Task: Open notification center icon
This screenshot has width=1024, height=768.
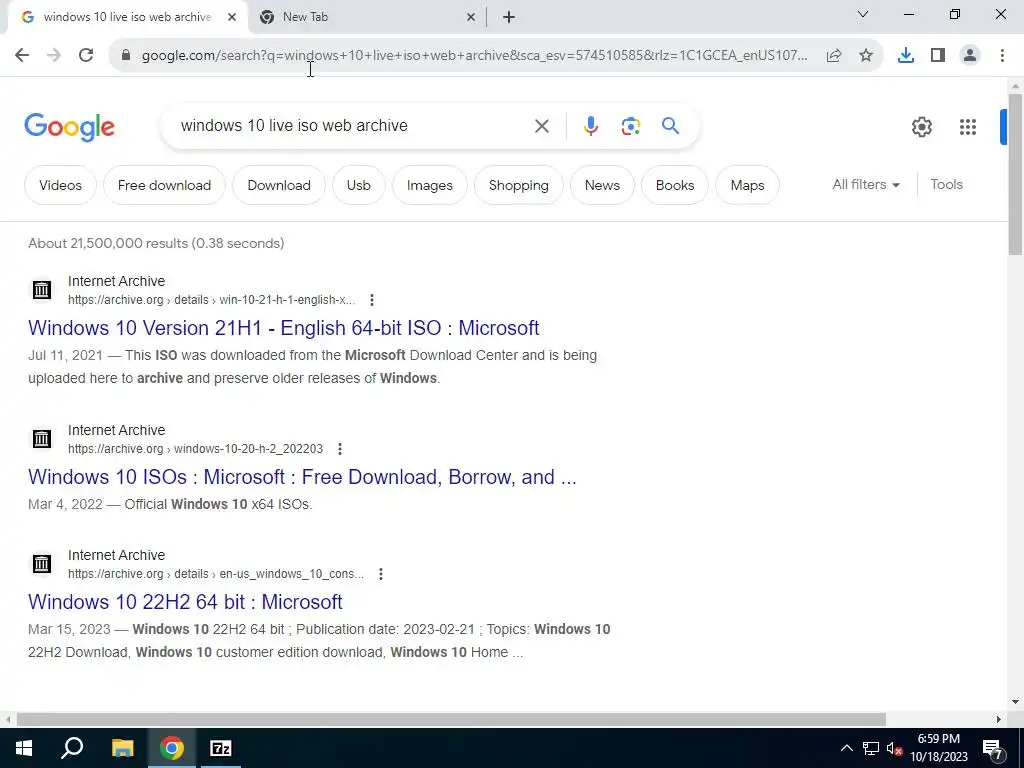Action: [993, 749]
